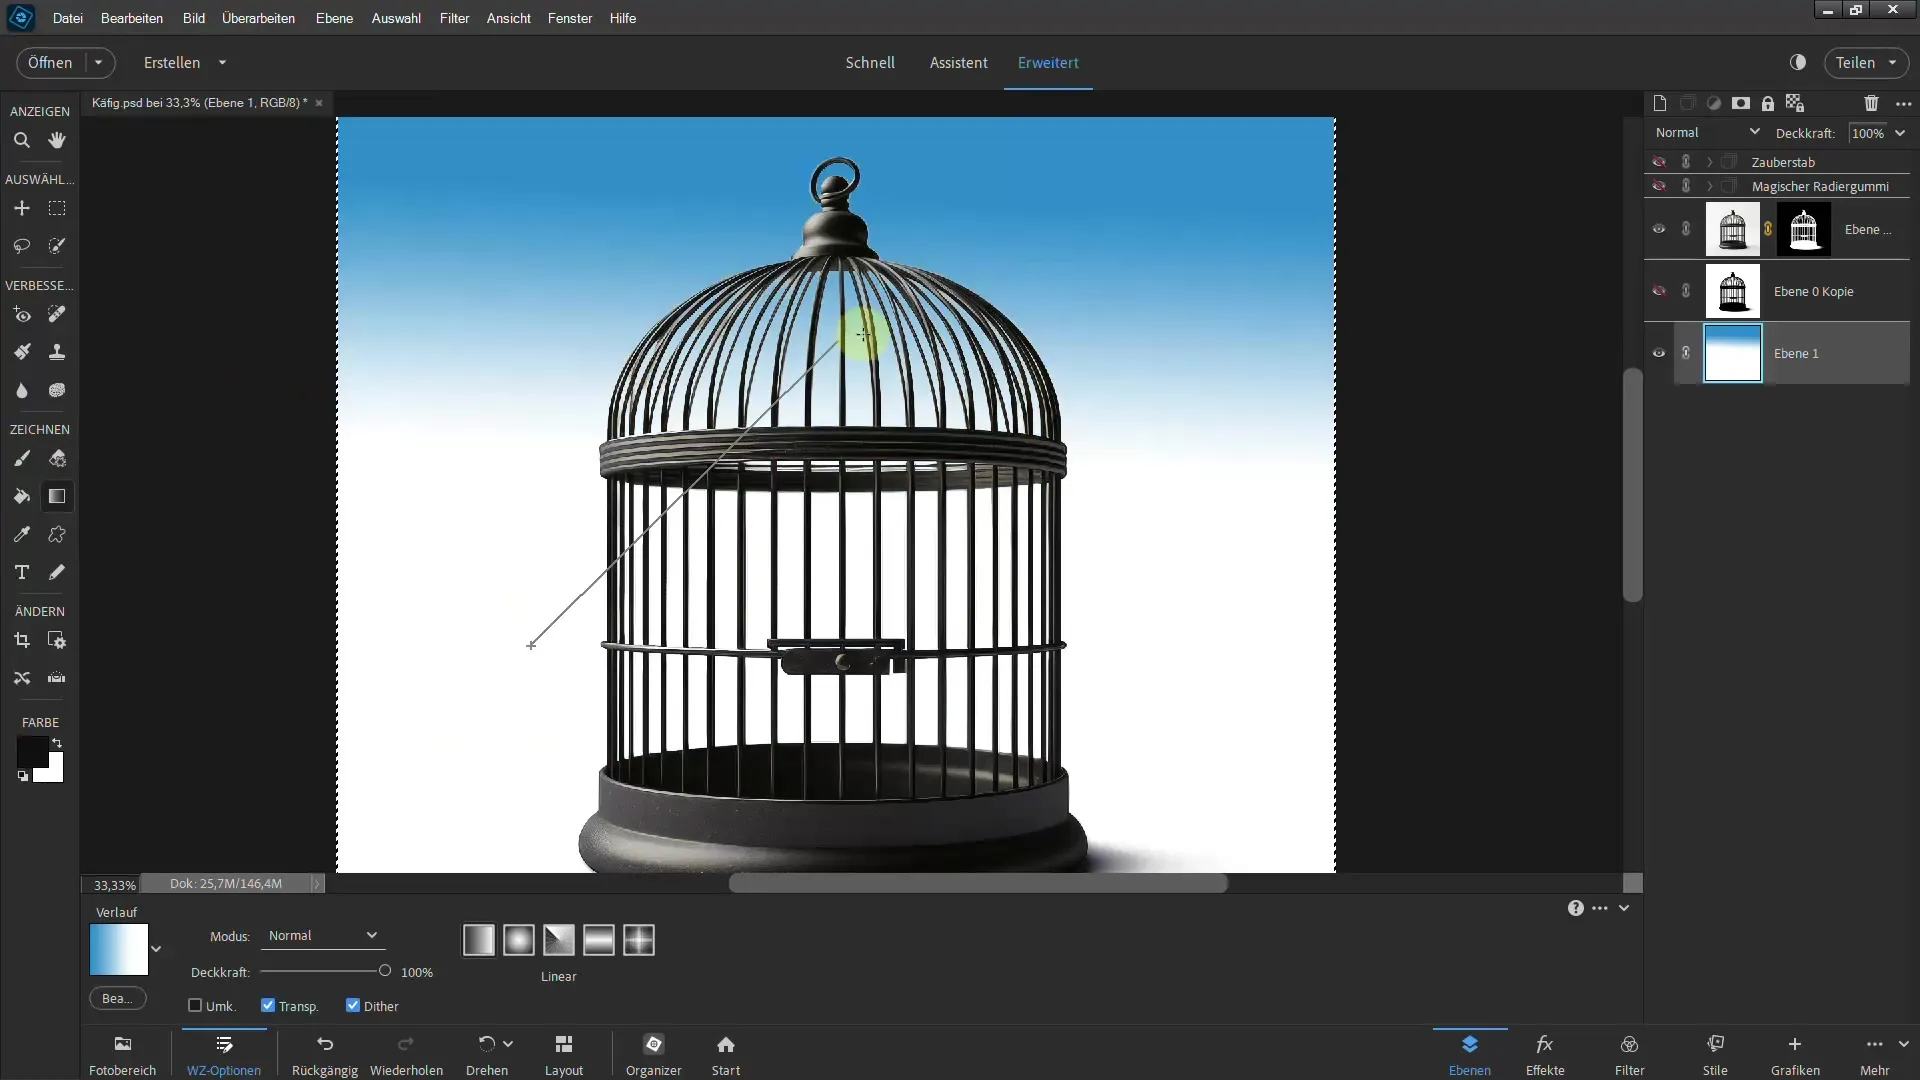This screenshot has height=1080, width=1920.
Task: Select the Custom Shape tool
Action: (57, 535)
